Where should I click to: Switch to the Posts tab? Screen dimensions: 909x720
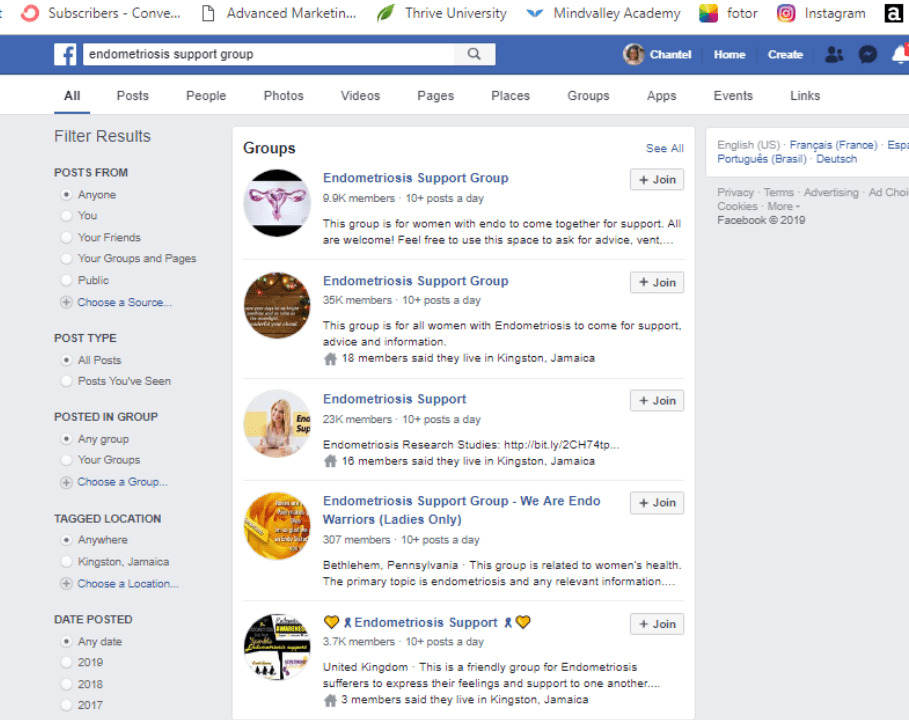click(133, 96)
